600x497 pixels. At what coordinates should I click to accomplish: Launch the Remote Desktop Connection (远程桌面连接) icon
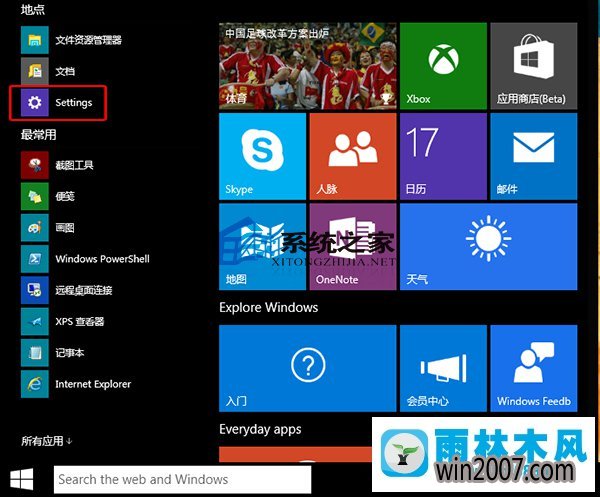coord(34,290)
